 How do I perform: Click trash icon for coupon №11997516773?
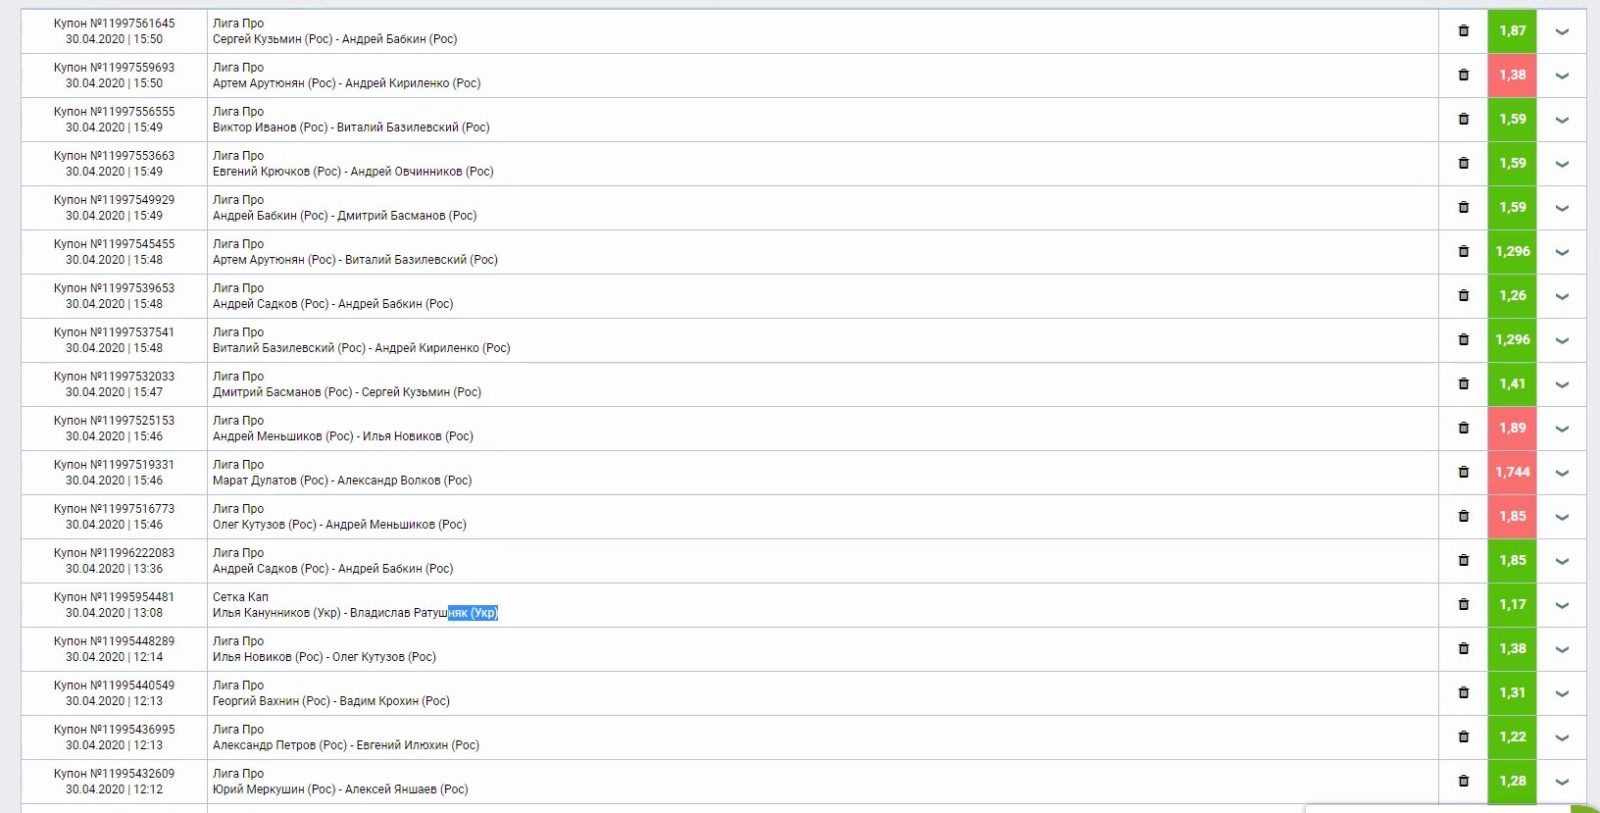pos(1463,516)
